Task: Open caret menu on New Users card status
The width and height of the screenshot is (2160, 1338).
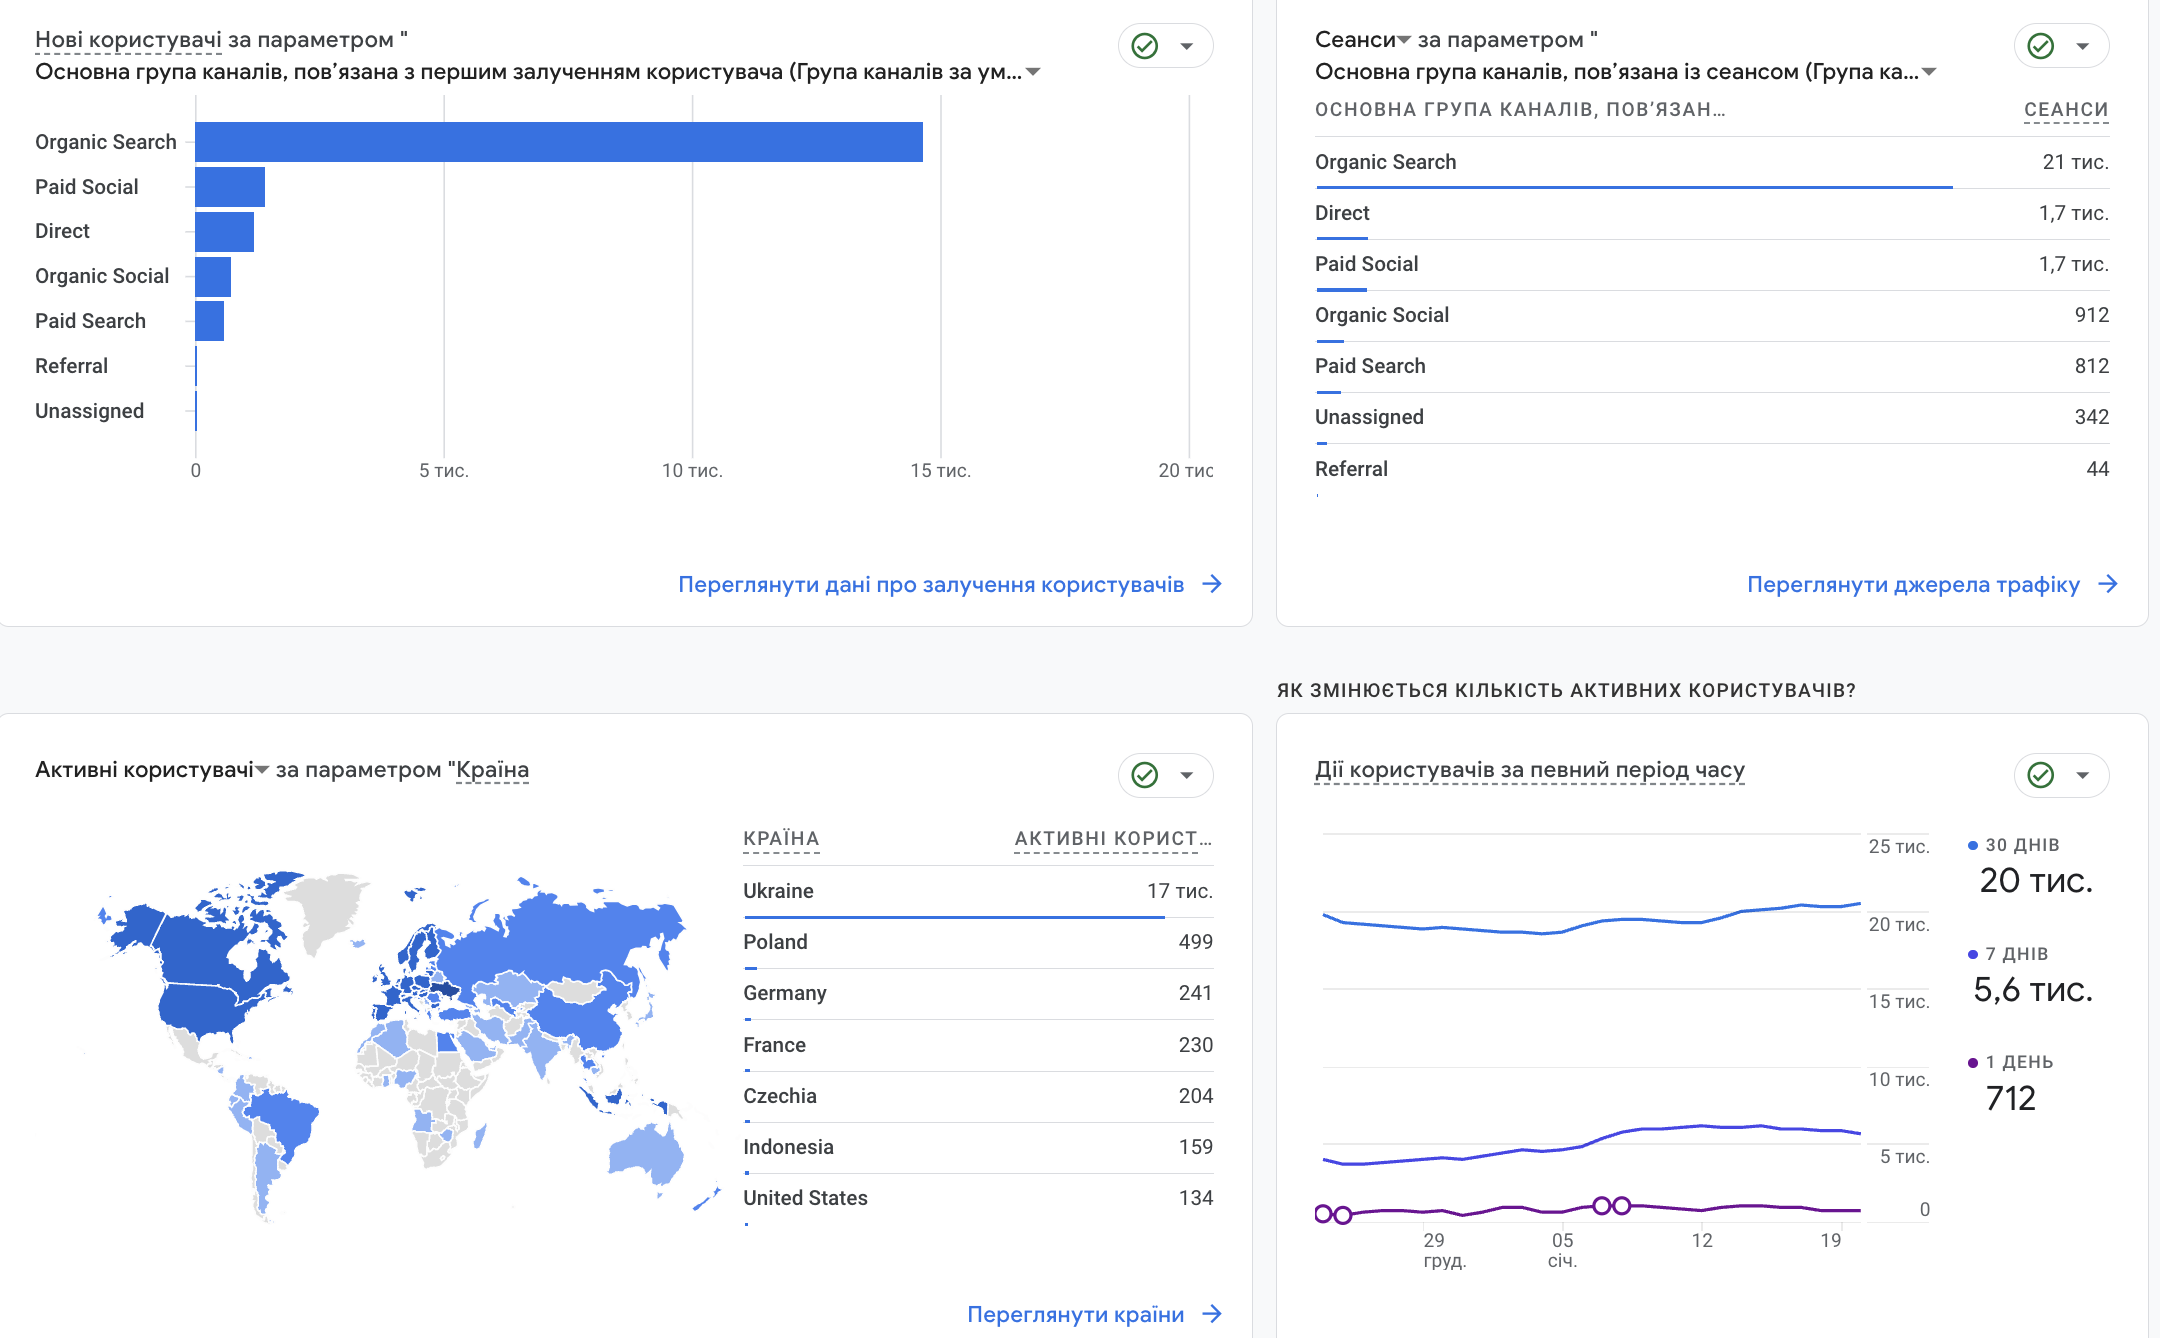Action: point(1187,46)
